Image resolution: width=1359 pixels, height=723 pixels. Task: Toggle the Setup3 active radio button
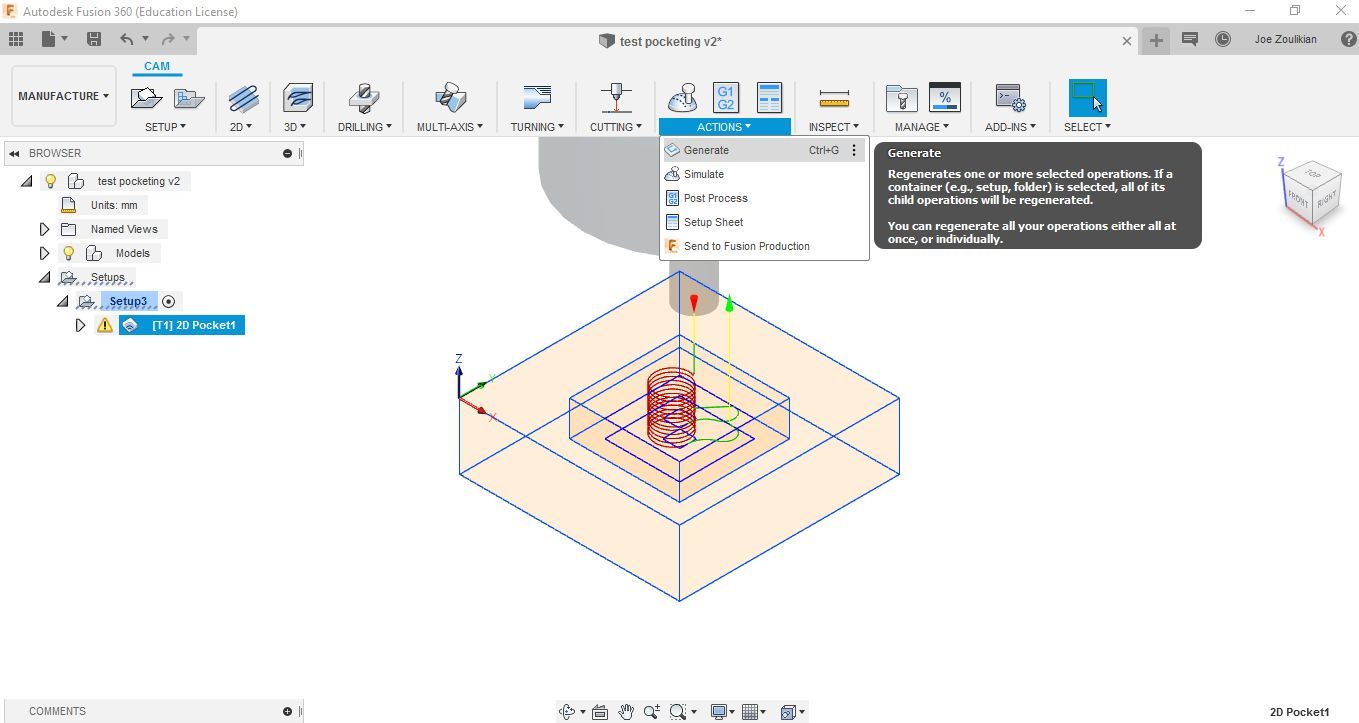pyautogui.click(x=168, y=301)
